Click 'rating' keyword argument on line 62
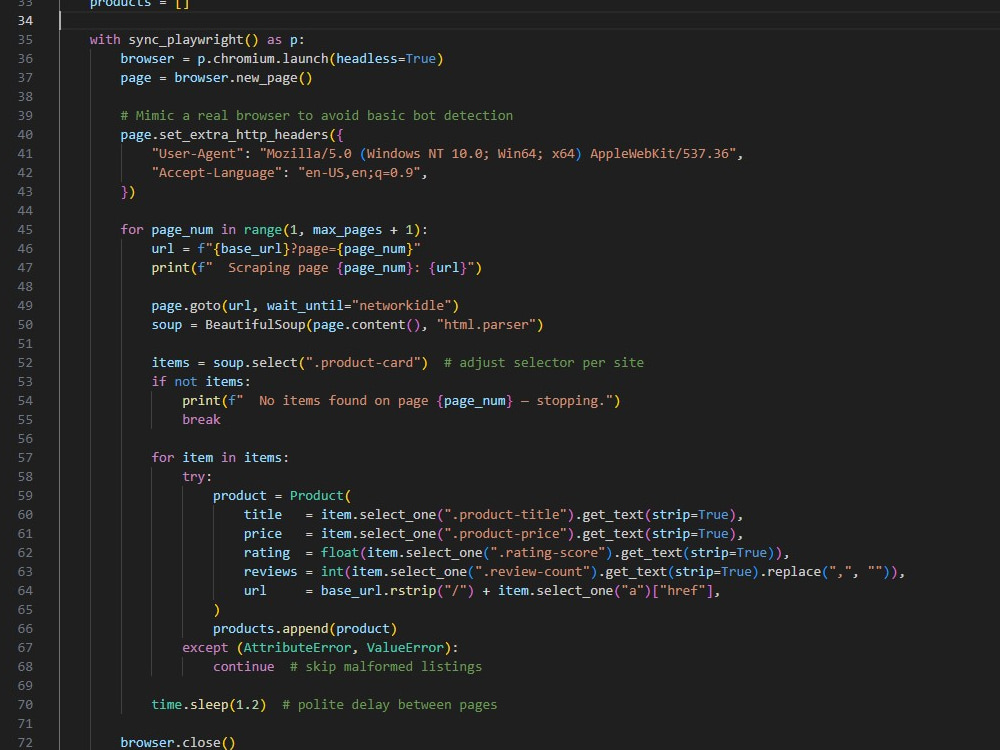Image resolution: width=1000 pixels, height=750 pixels. pos(267,553)
